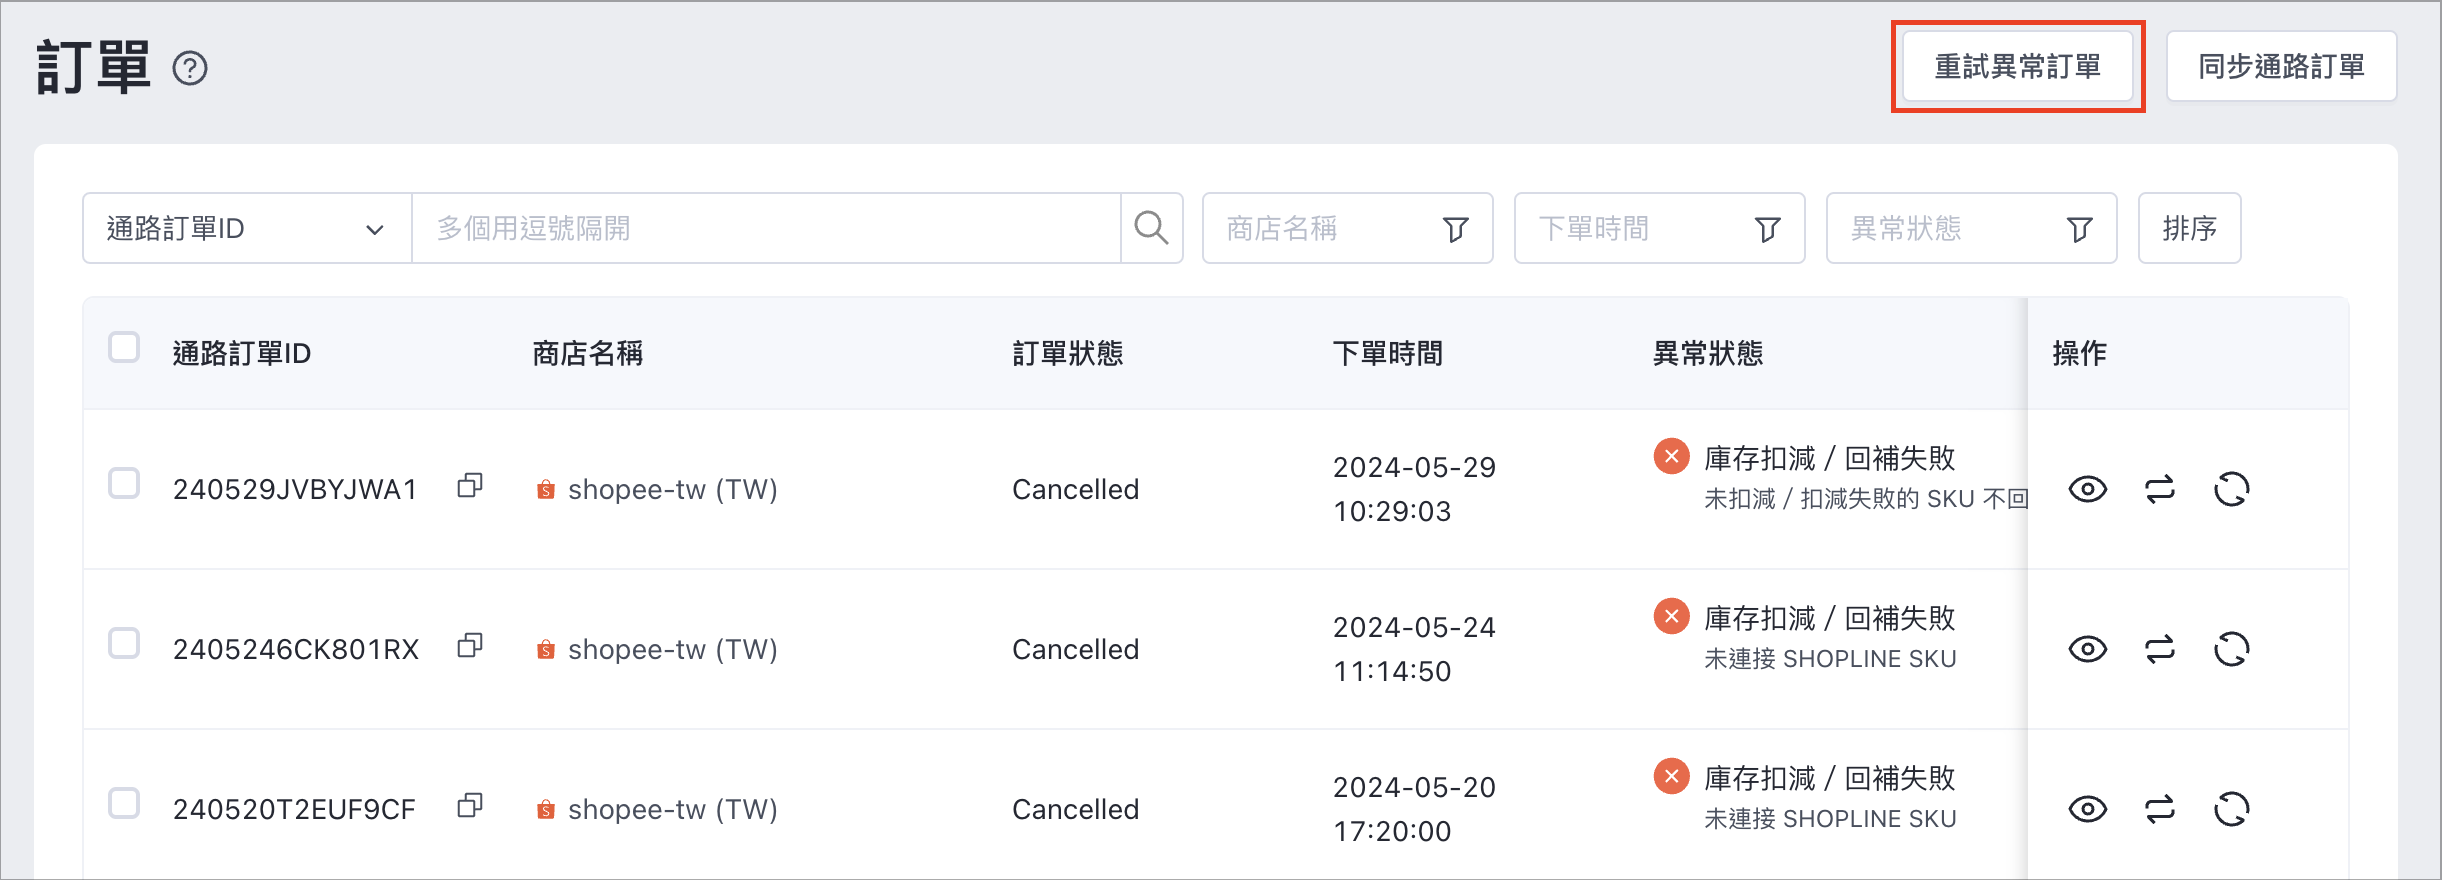Click the swap arrows icon for 240529JVBYJWA1
The width and height of the screenshot is (2442, 880).
(x=2160, y=489)
